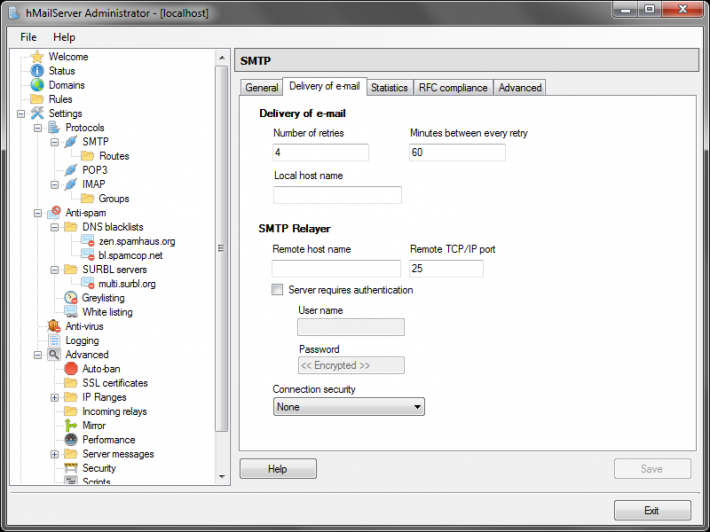Viewport: 710px width, 532px height.
Task: Click the multi.surbl.org entry icon
Action: pos(87,283)
